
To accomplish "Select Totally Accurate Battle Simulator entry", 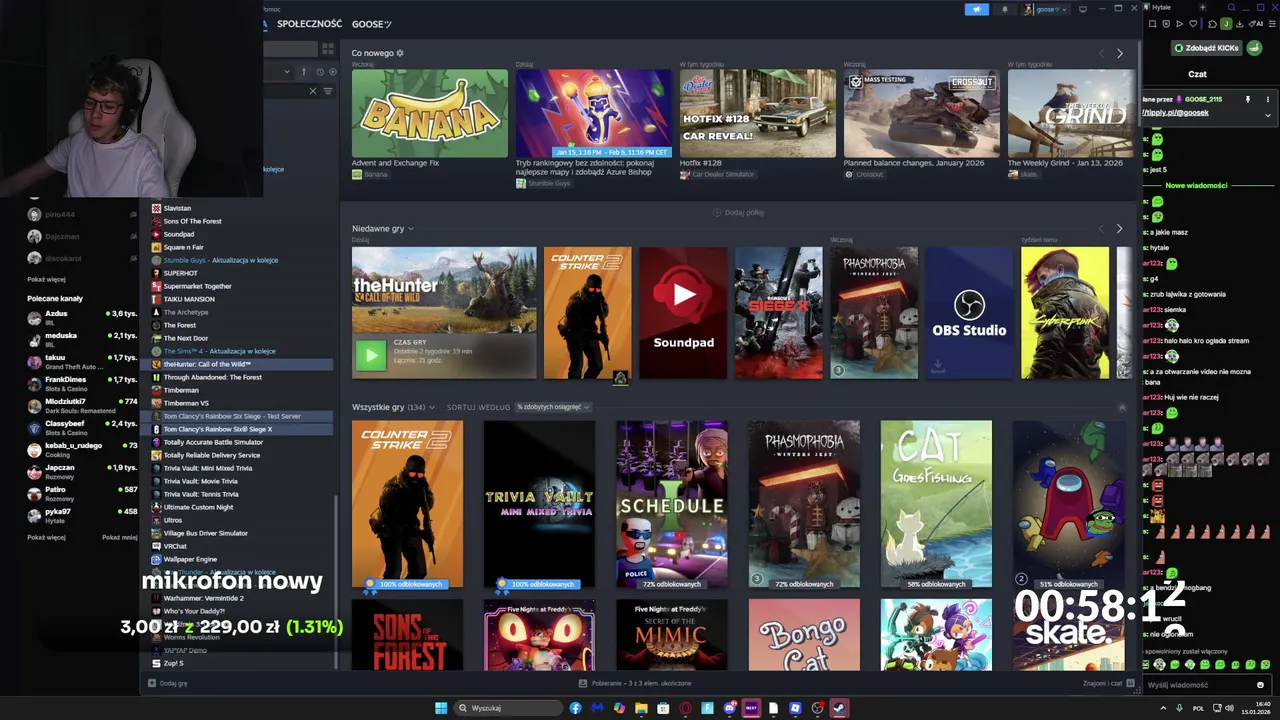I will [213, 442].
